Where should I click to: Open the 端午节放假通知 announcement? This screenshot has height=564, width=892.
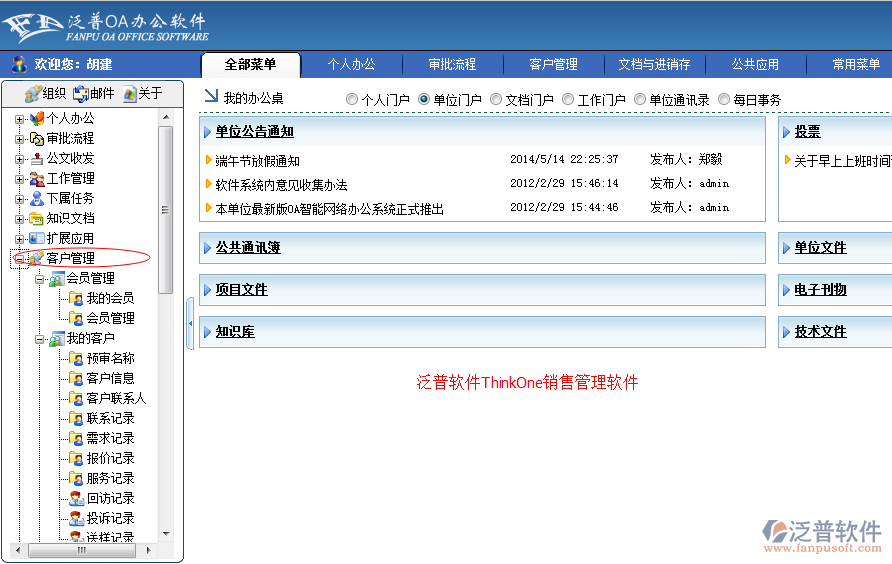click(257, 161)
